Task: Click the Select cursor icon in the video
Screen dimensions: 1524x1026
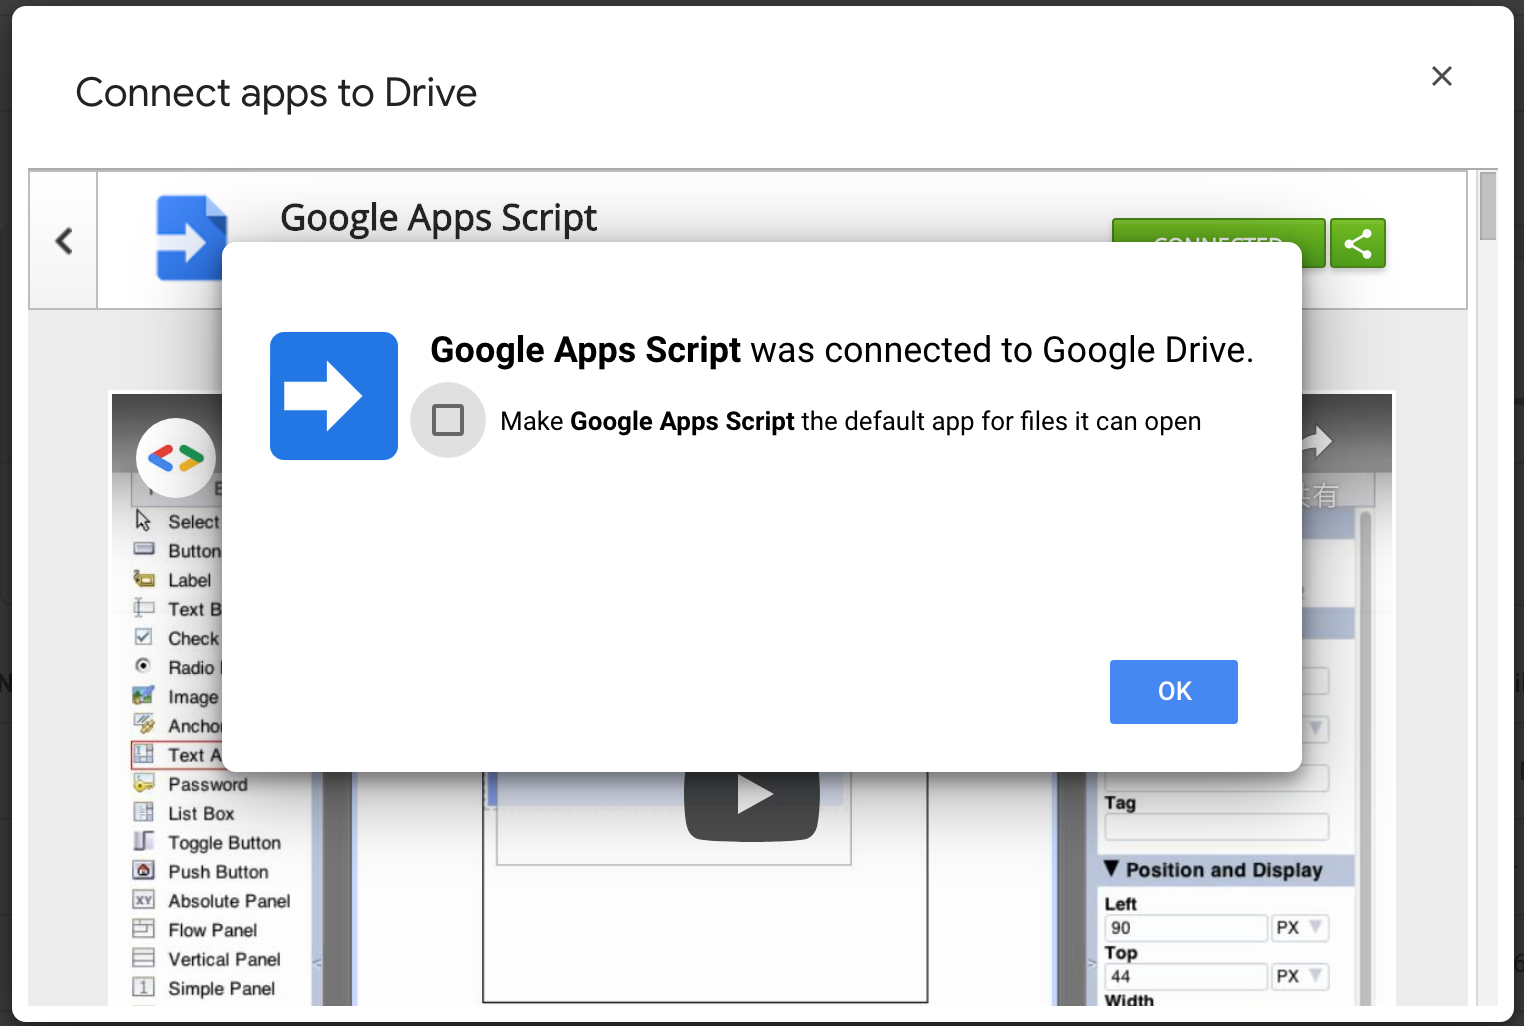Action: coord(144,521)
